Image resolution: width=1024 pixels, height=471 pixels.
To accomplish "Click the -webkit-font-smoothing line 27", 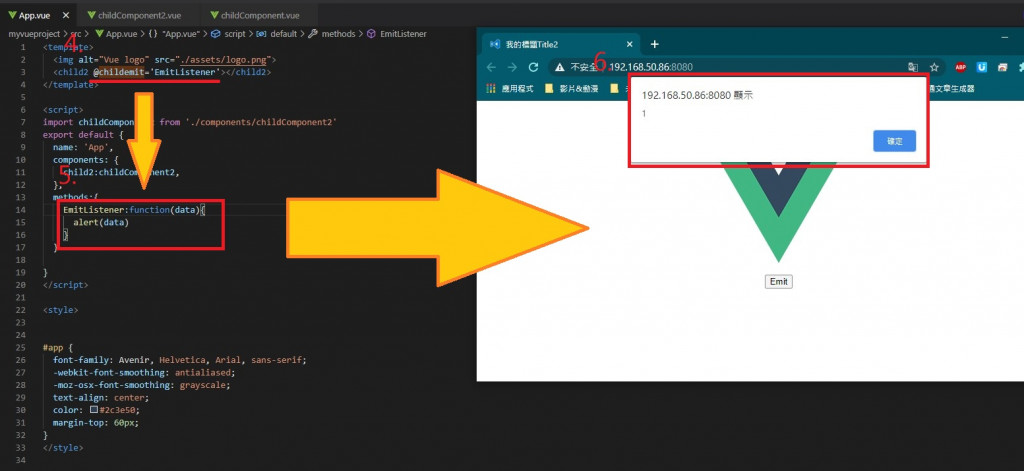I will [144, 372].
